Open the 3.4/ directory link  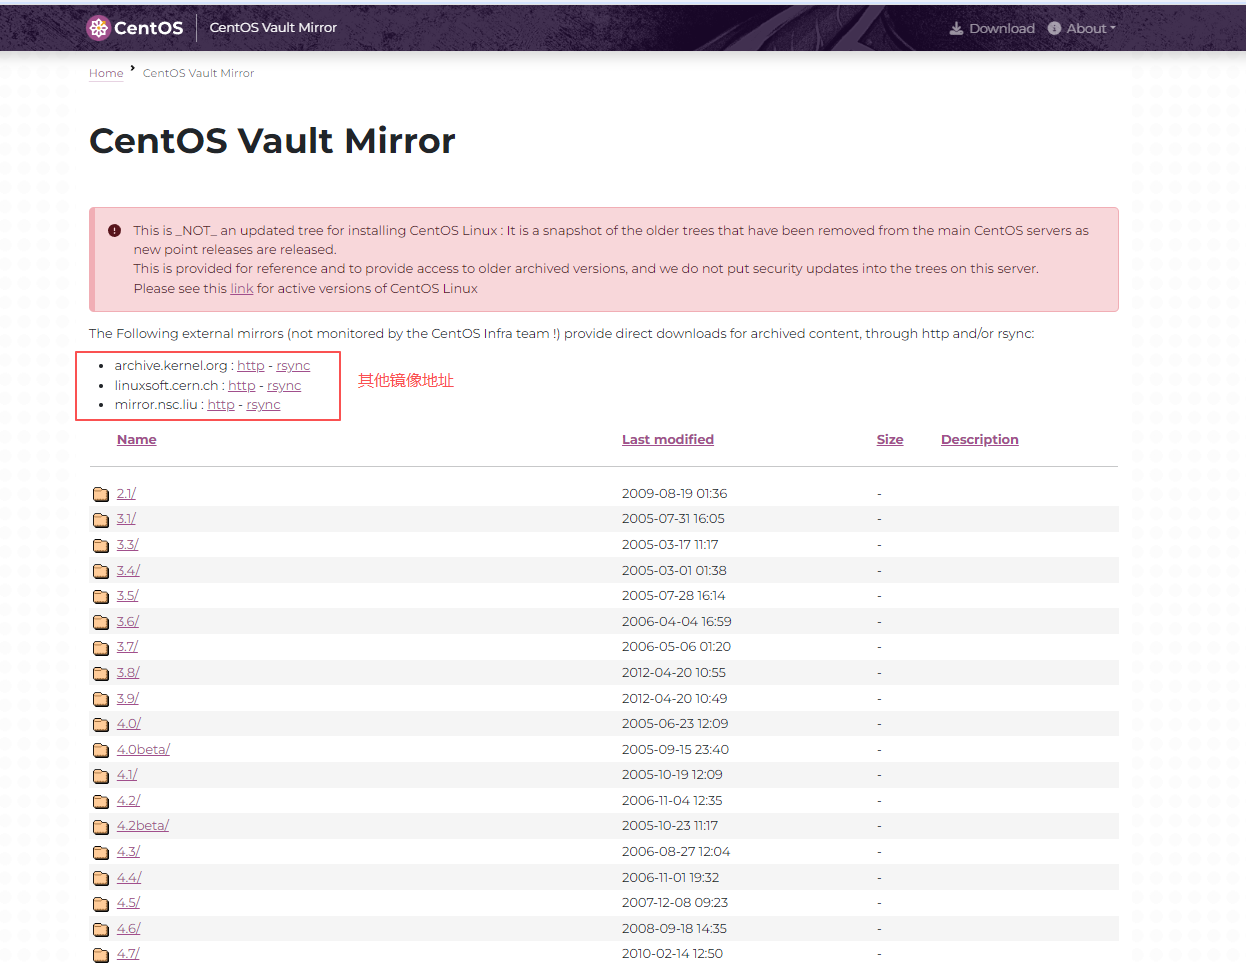(128, 571)
